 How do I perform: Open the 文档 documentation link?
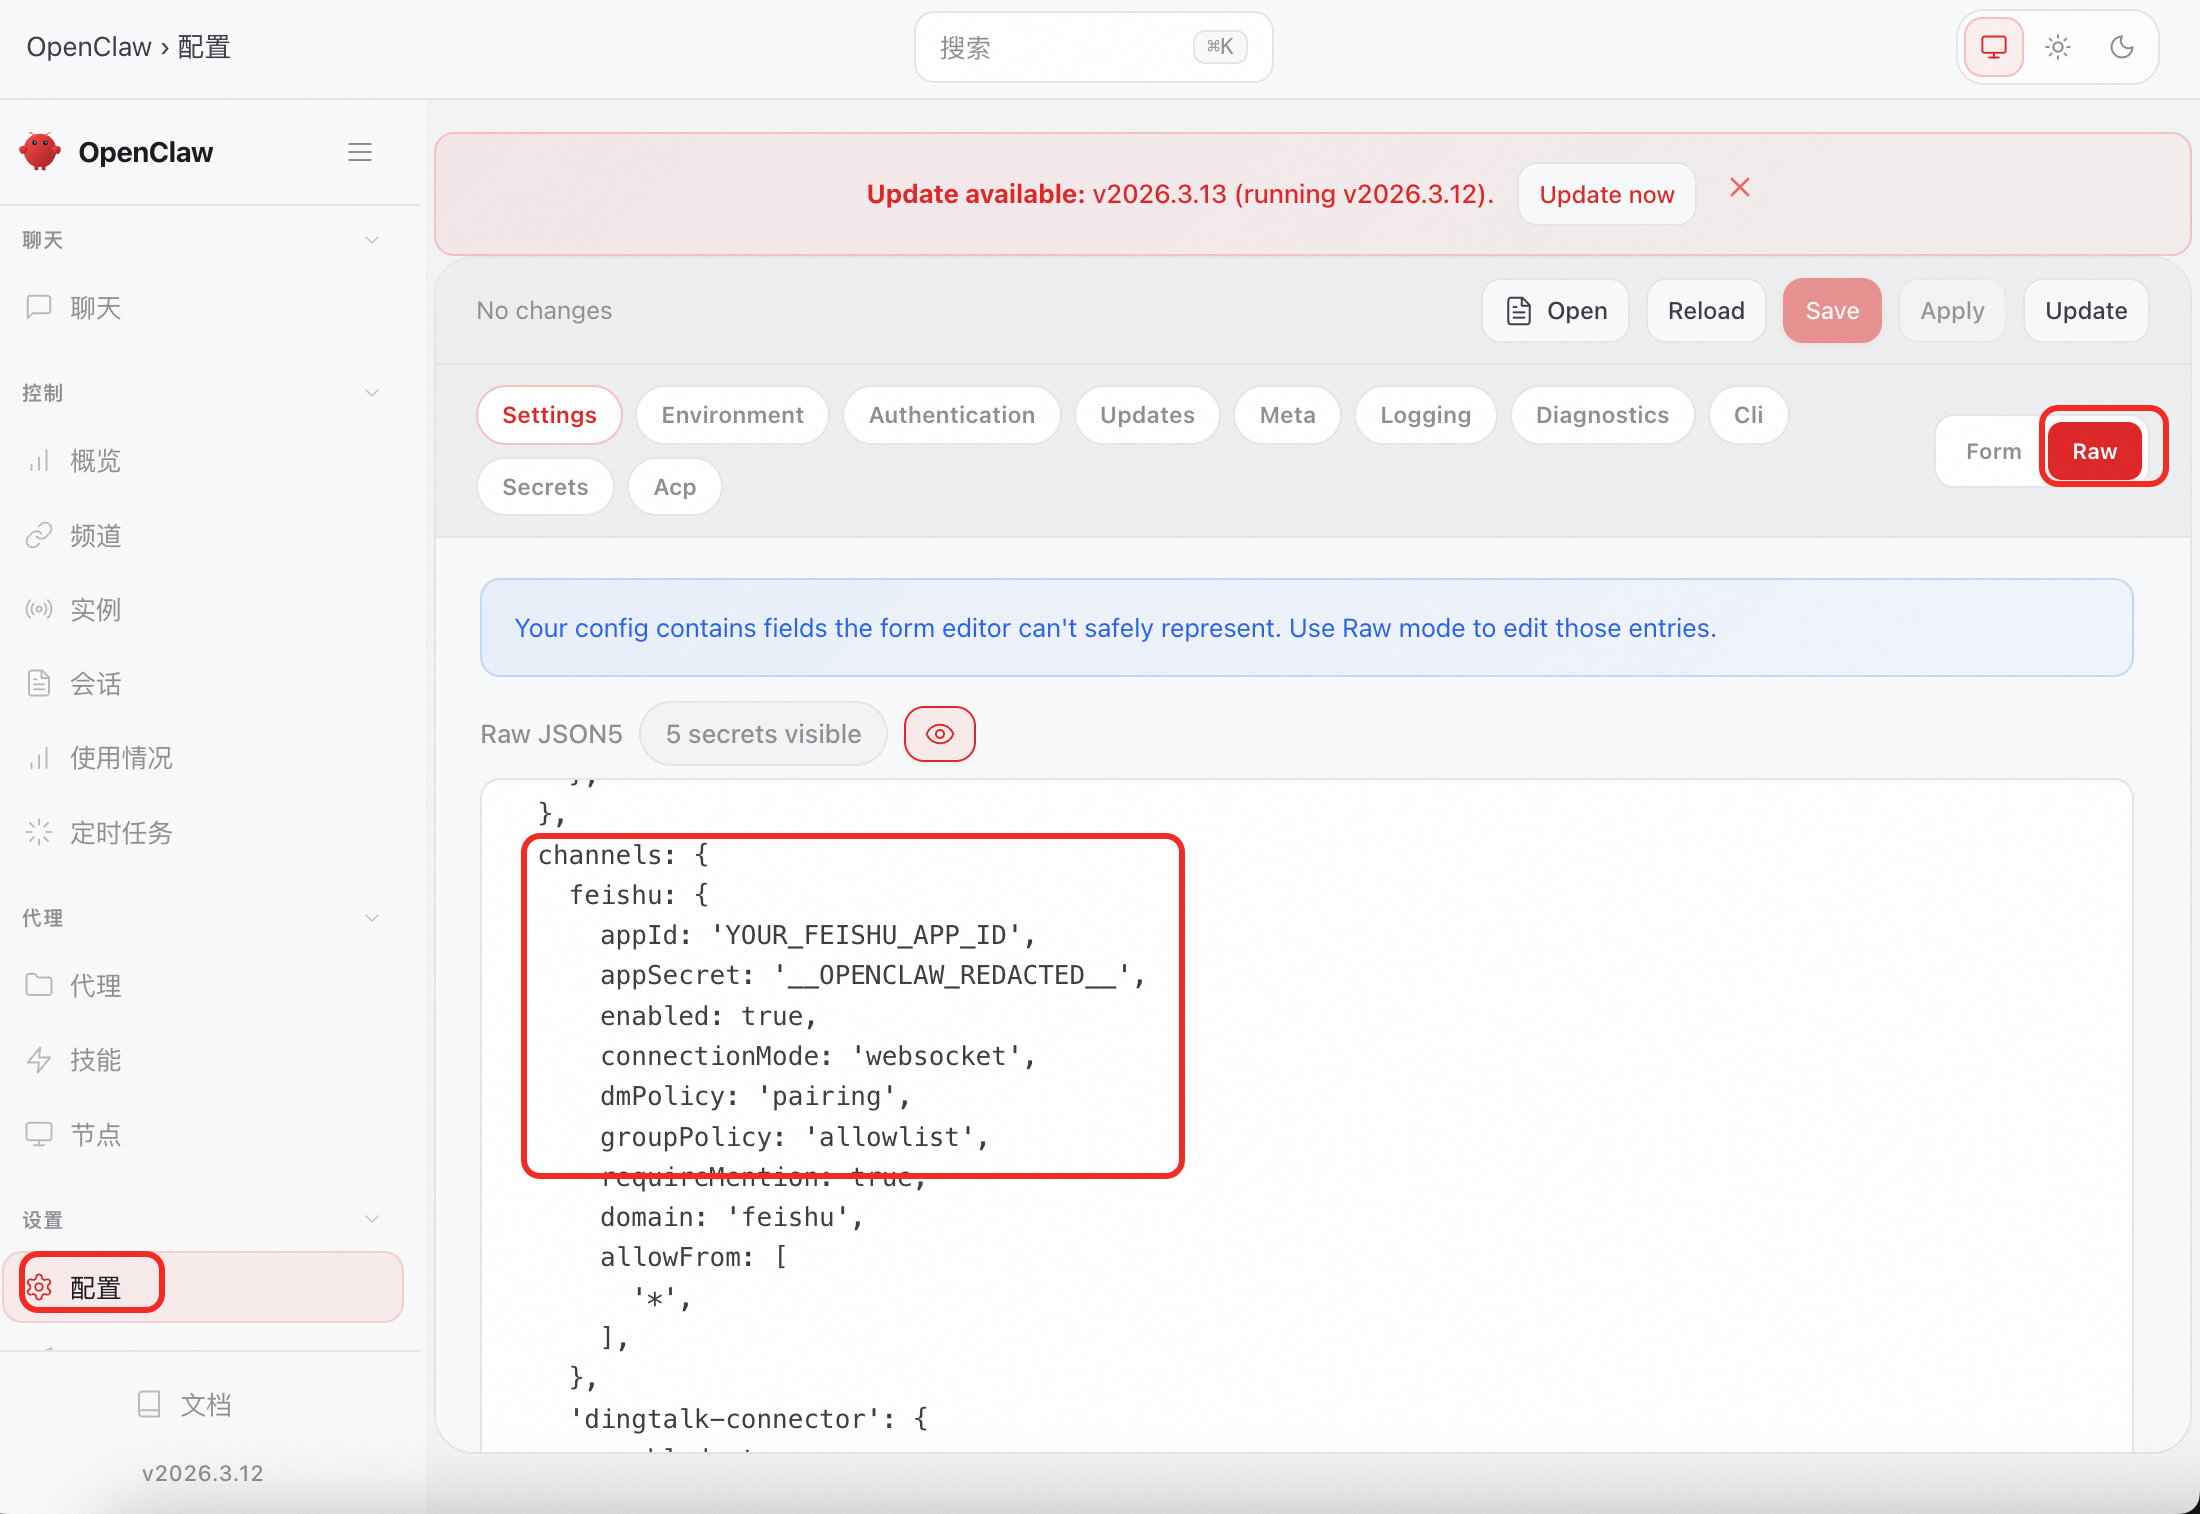[x=184, y=1405]
